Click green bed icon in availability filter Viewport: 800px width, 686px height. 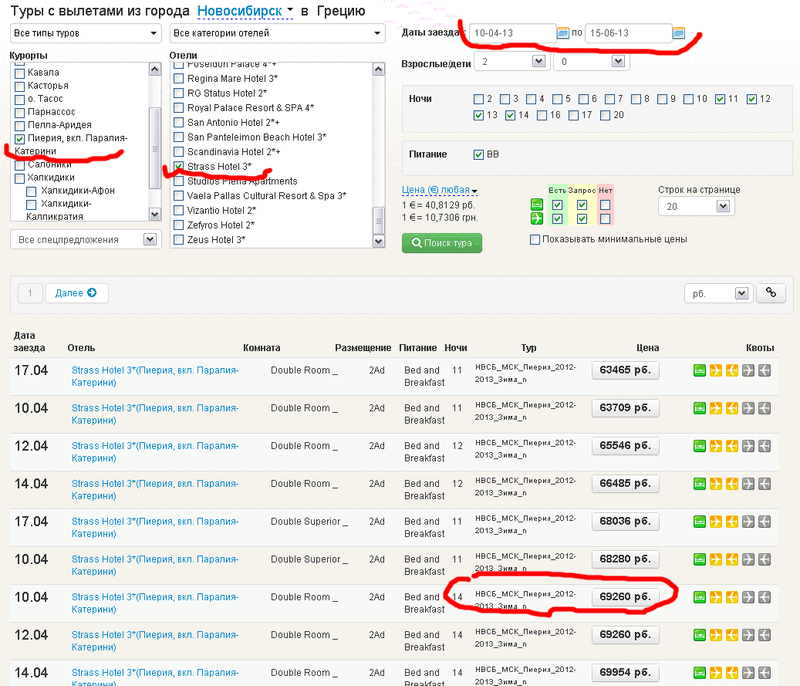click(536, 205)
